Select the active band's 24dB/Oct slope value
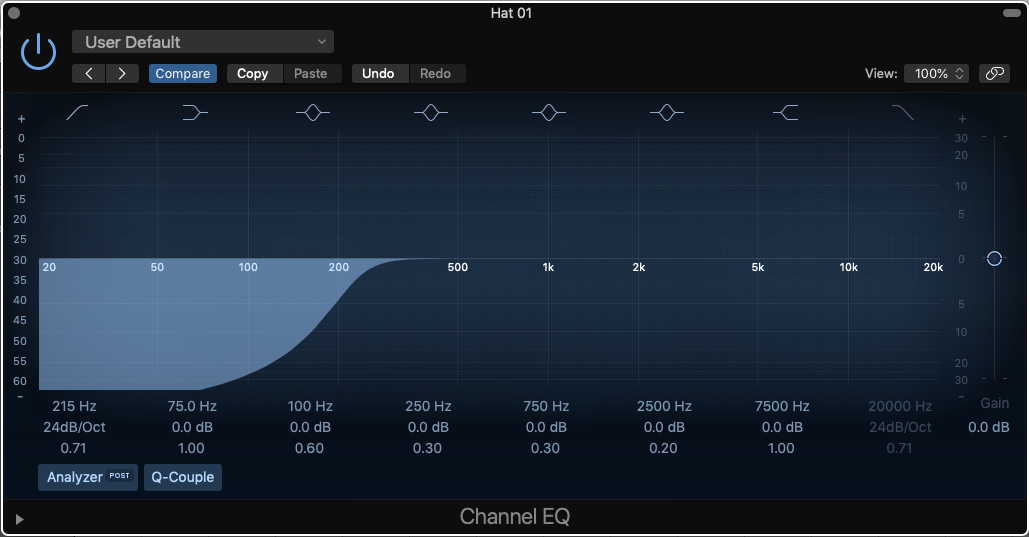 click(74, 427)
